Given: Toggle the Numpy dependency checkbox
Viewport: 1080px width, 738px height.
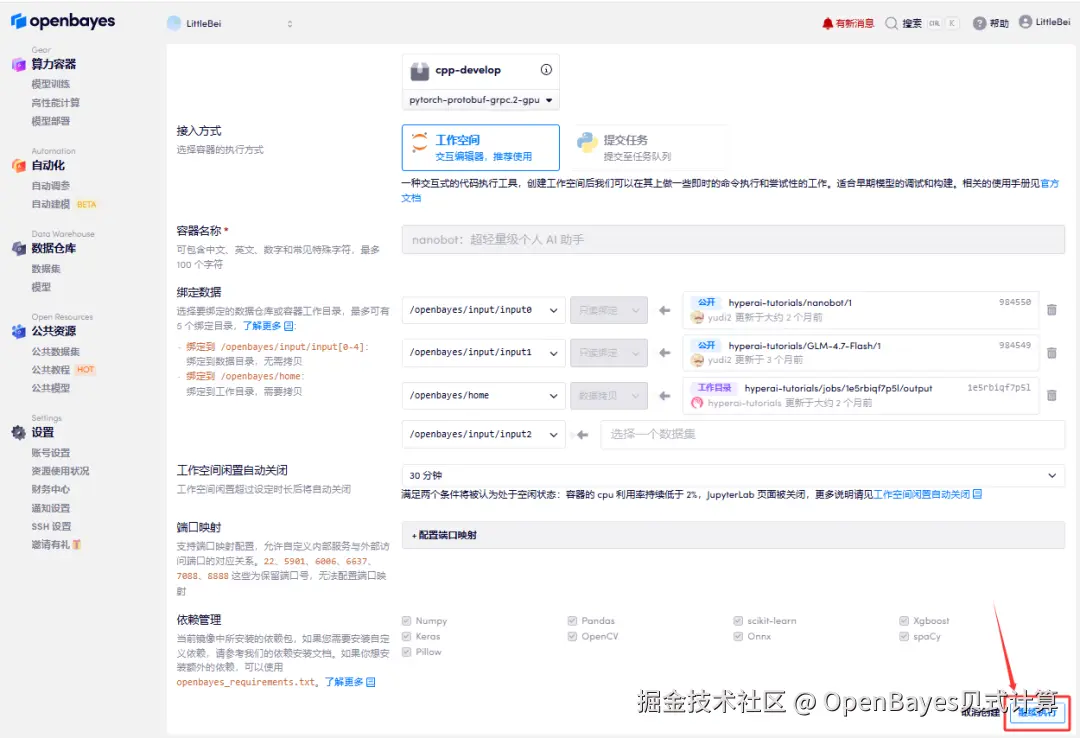Looking at the screenshot, I should pyautogui.click(x=406, y=621).
